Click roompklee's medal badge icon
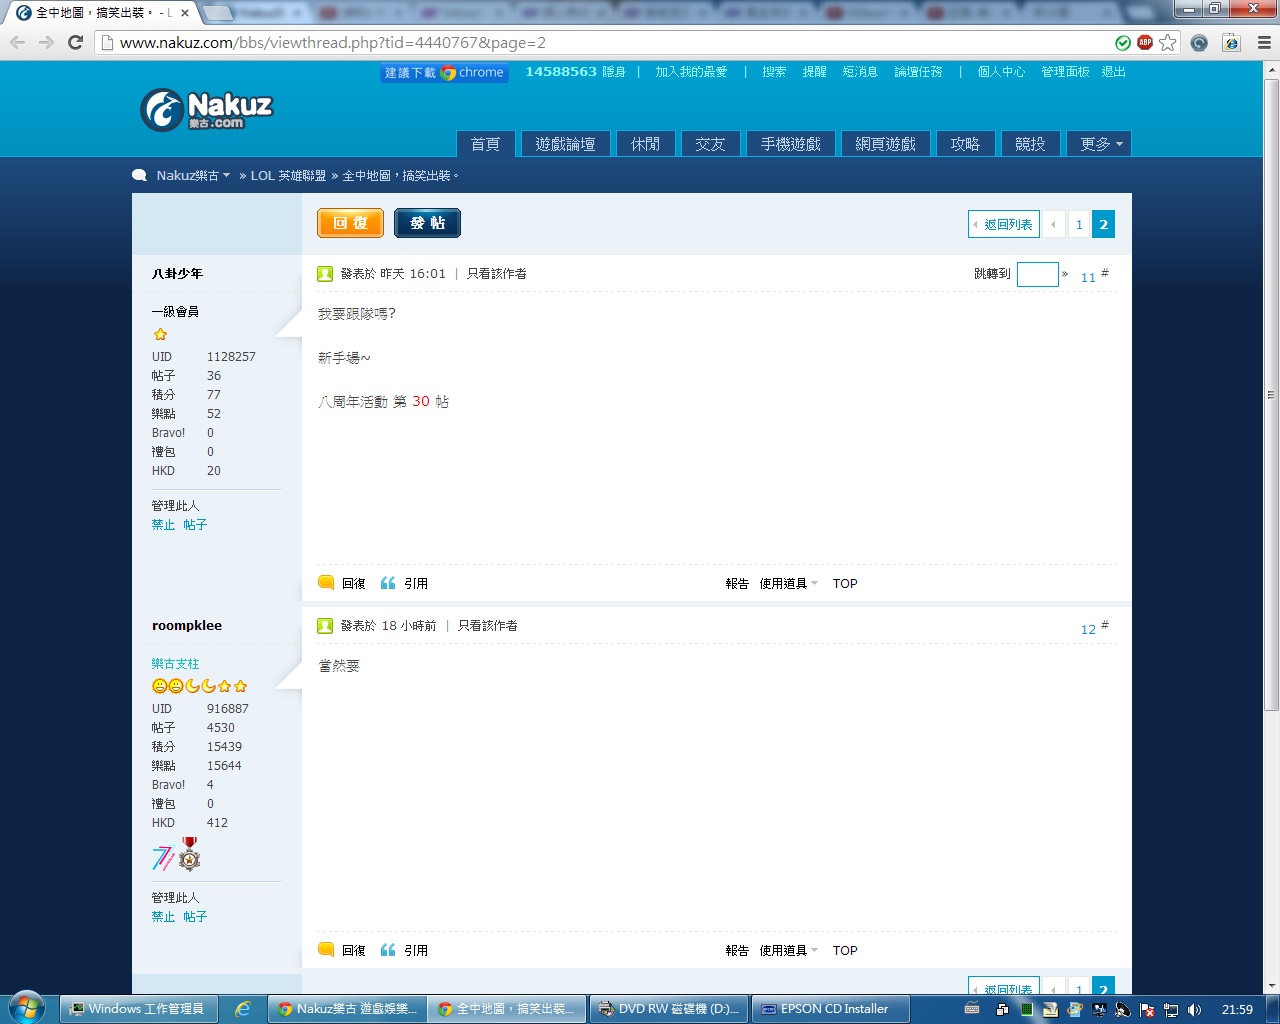 click(x=189, y=855)
